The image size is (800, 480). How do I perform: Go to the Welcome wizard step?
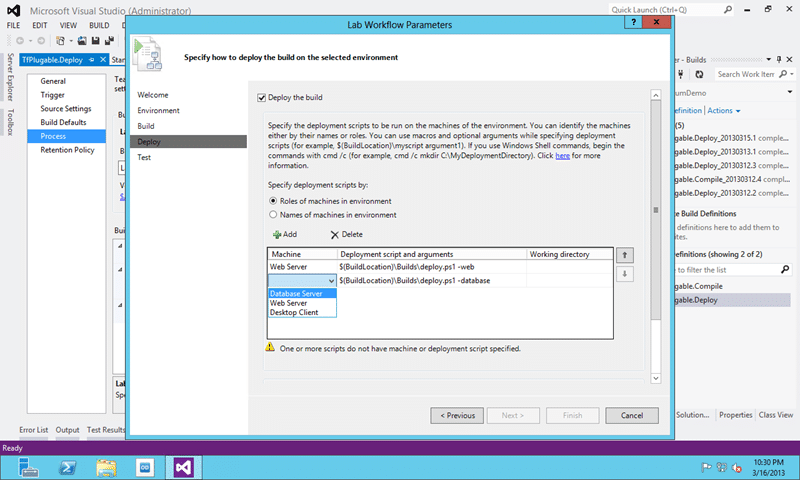[153, 95]
